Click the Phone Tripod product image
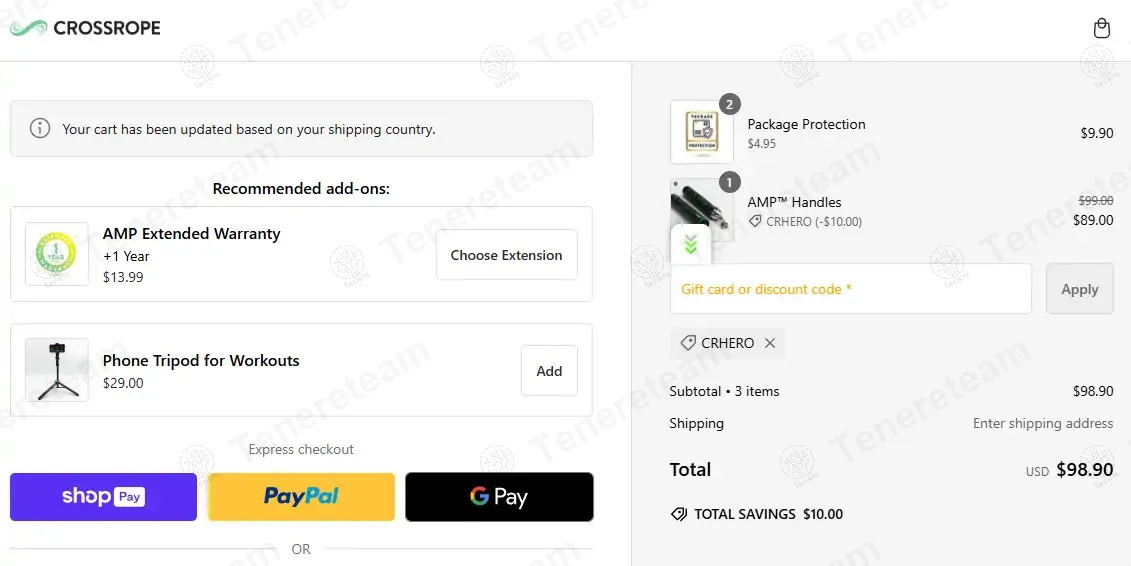This screenshot has width=1131, height=566. (57, 370)
